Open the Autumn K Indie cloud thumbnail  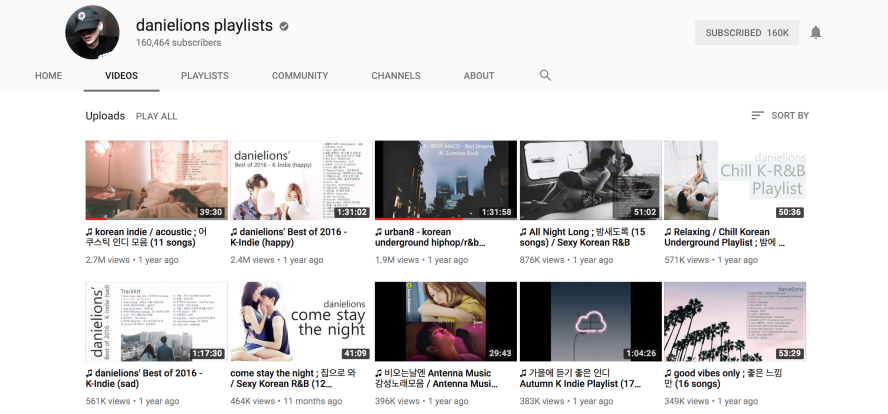[591, 322]
